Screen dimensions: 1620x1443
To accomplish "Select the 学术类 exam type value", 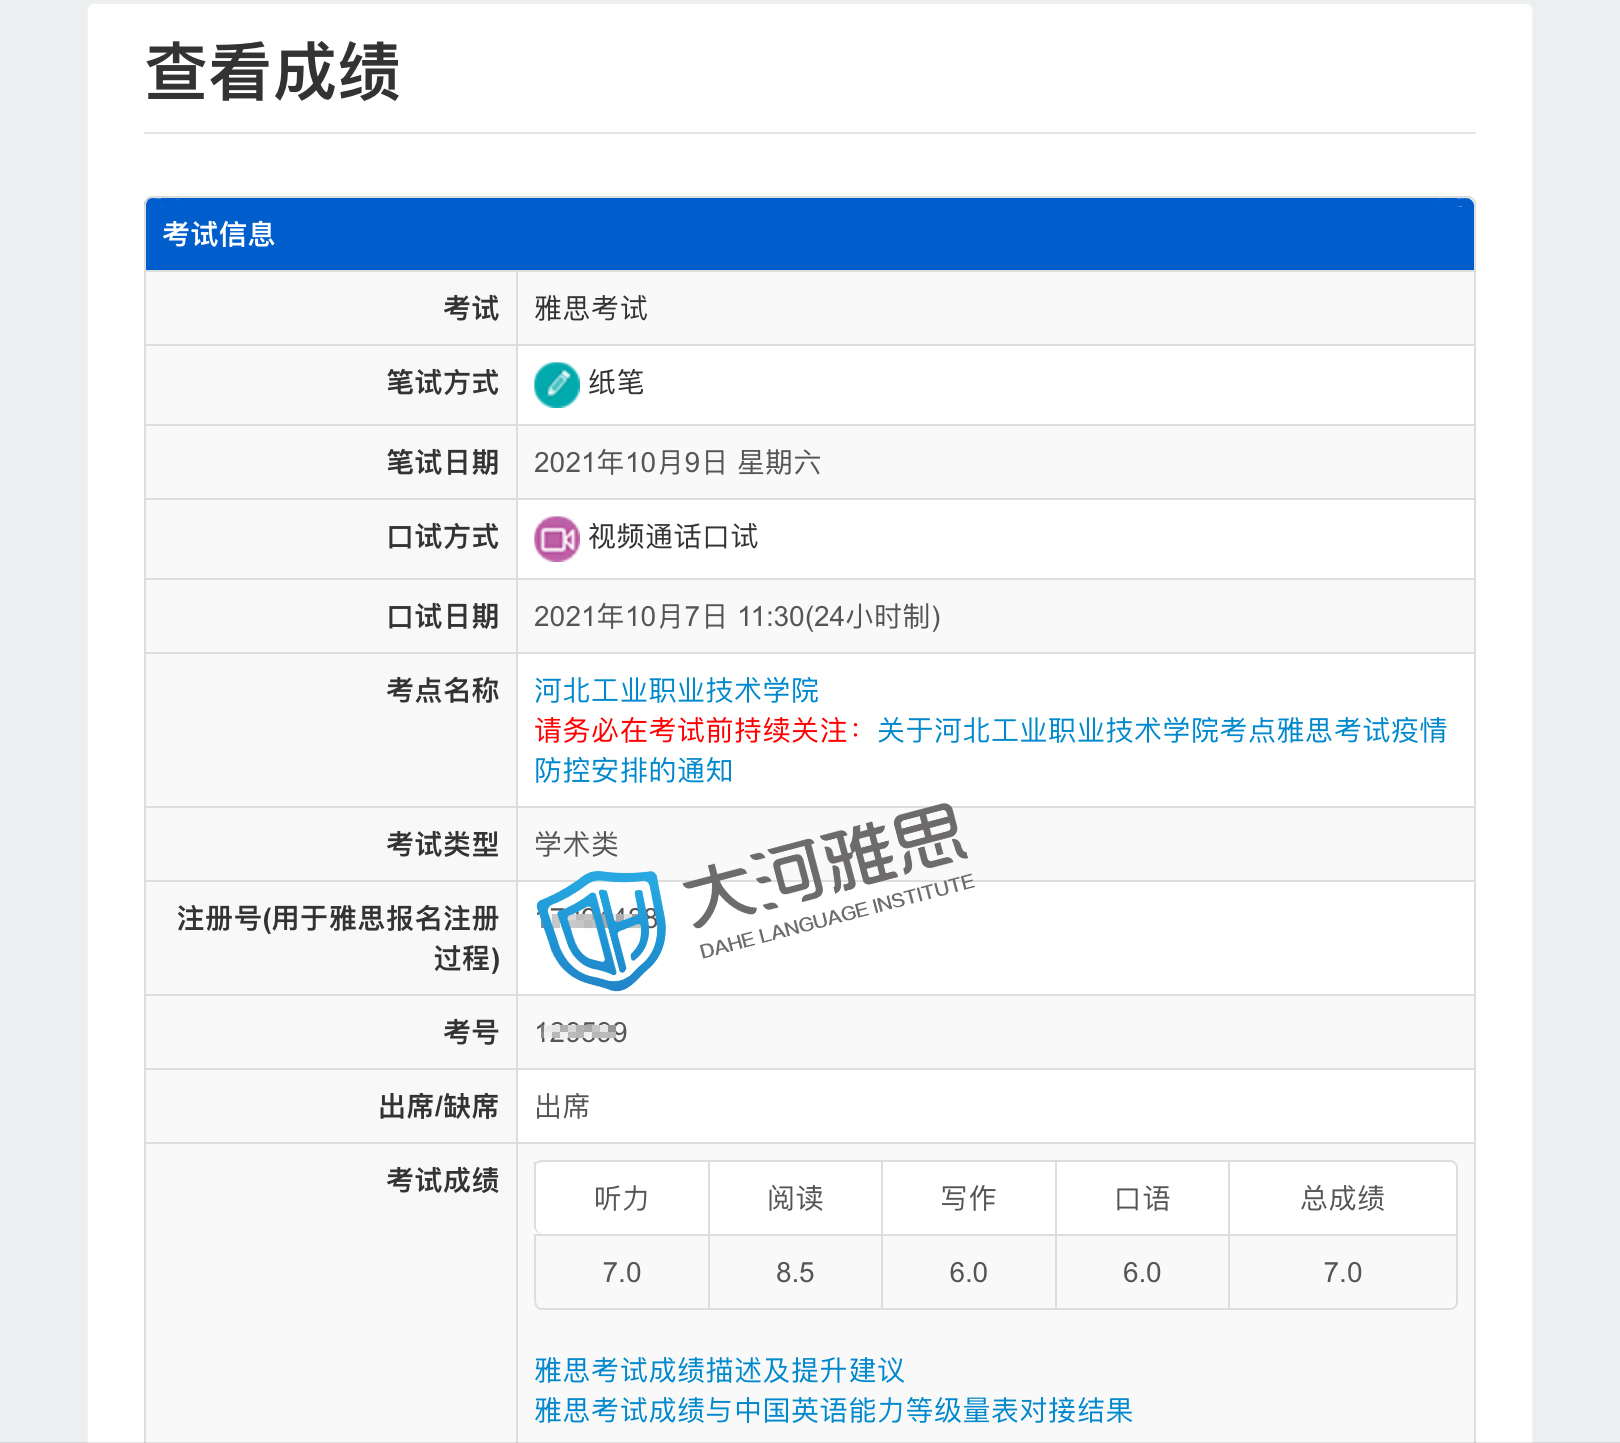I will [x=576, y=844].
